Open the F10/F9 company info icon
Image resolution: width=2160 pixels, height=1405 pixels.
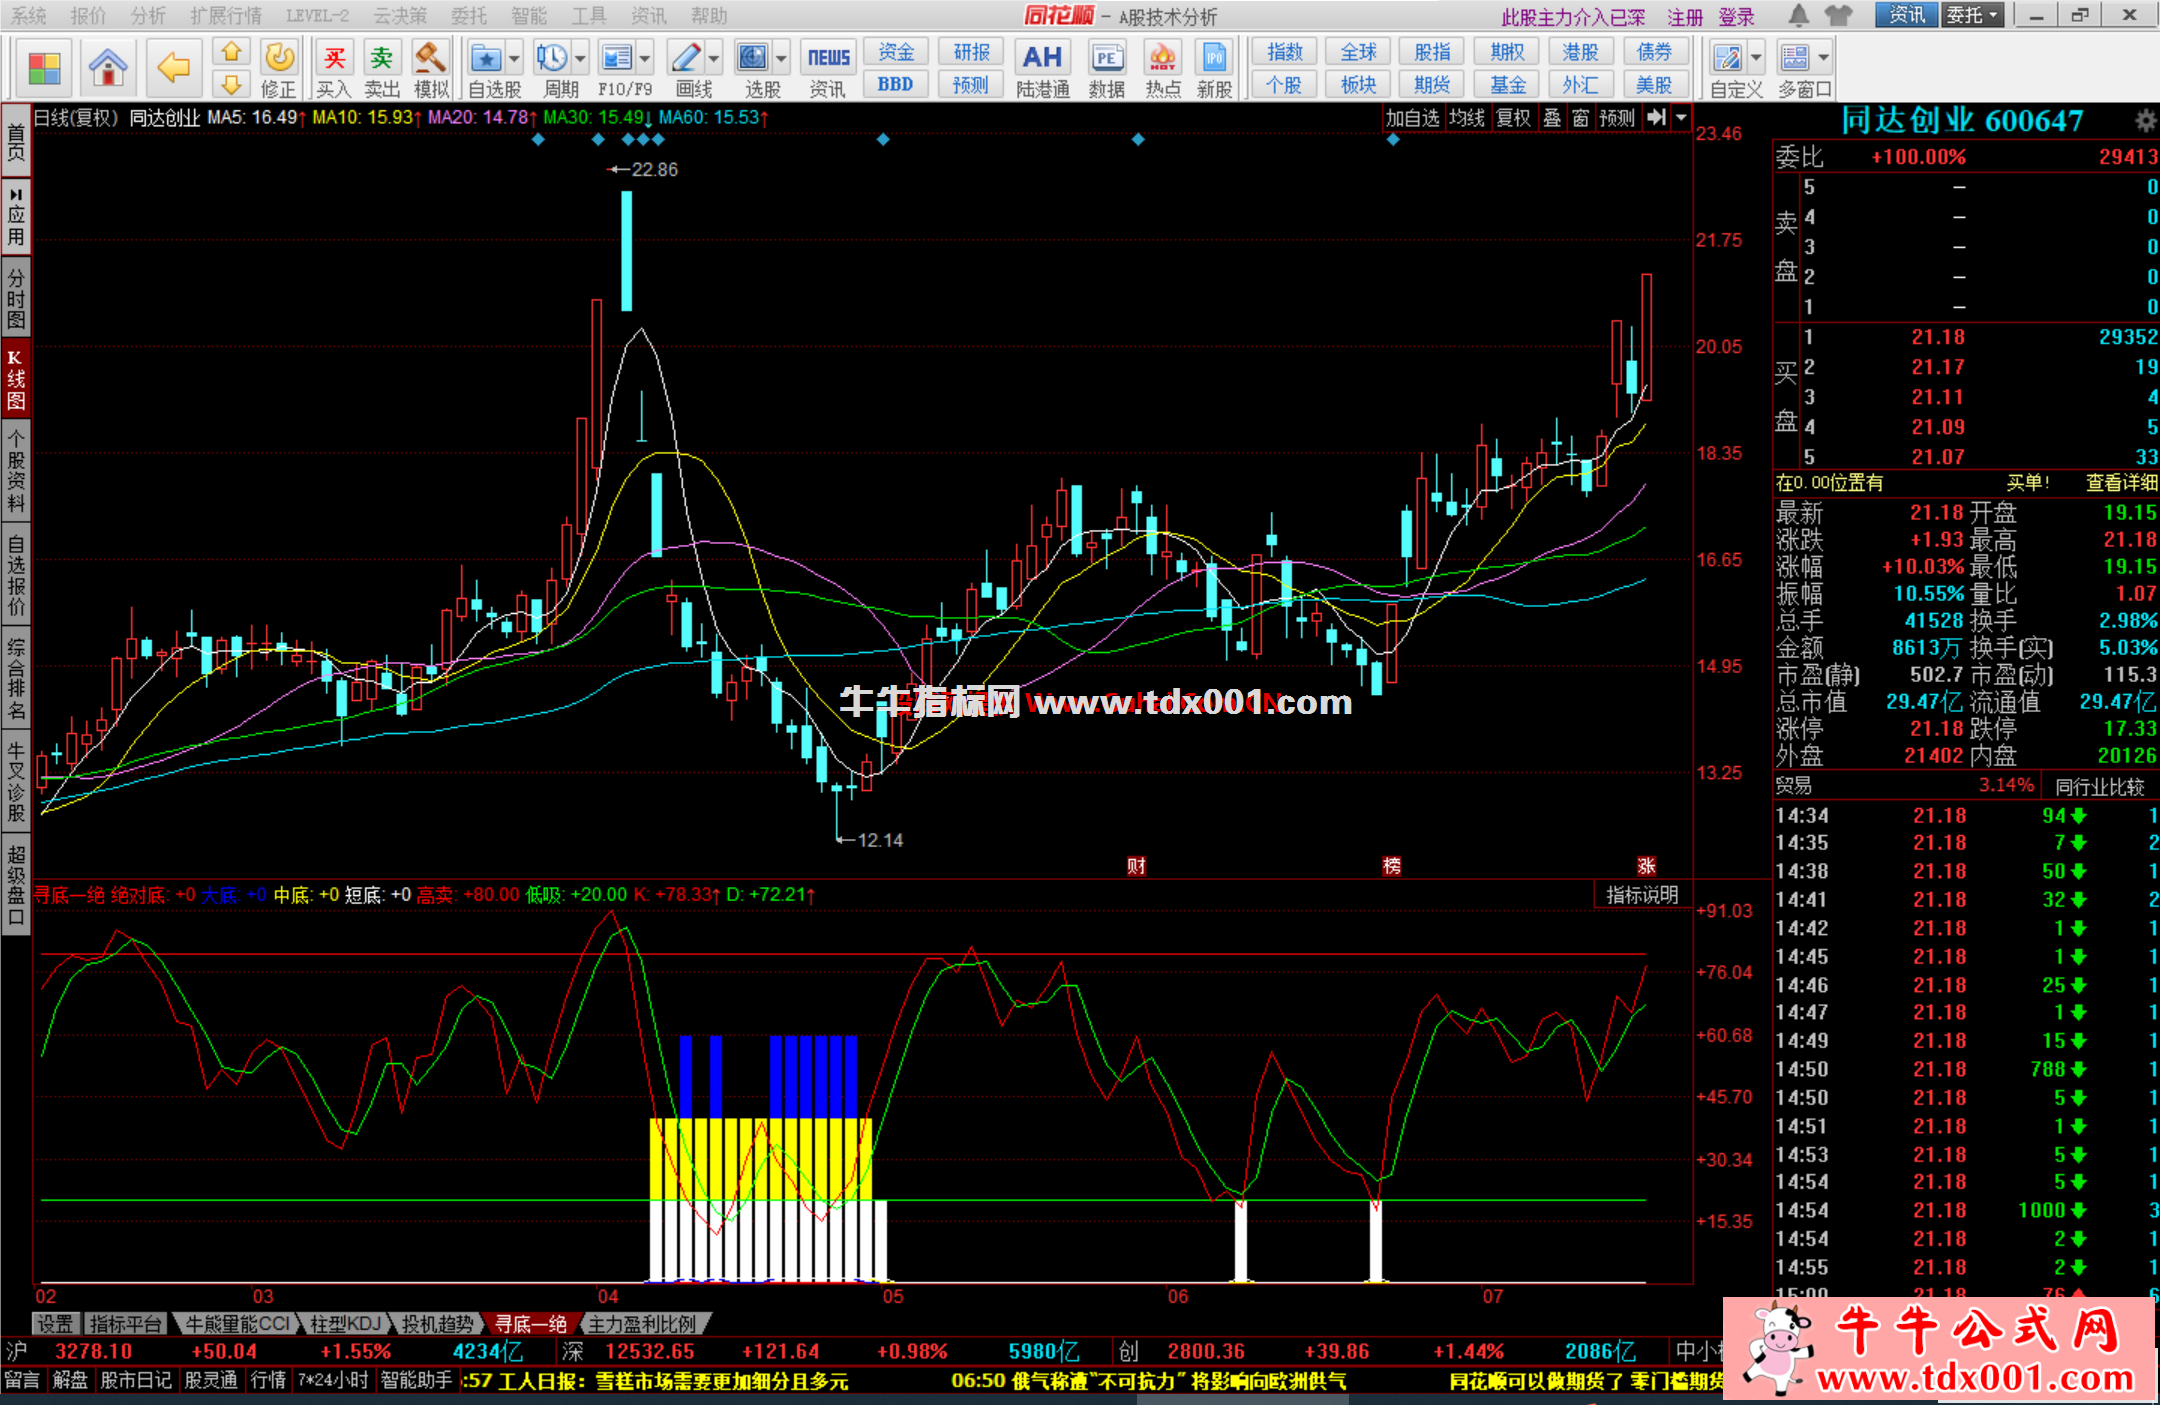pyautogui.click(x=616, y=58)
